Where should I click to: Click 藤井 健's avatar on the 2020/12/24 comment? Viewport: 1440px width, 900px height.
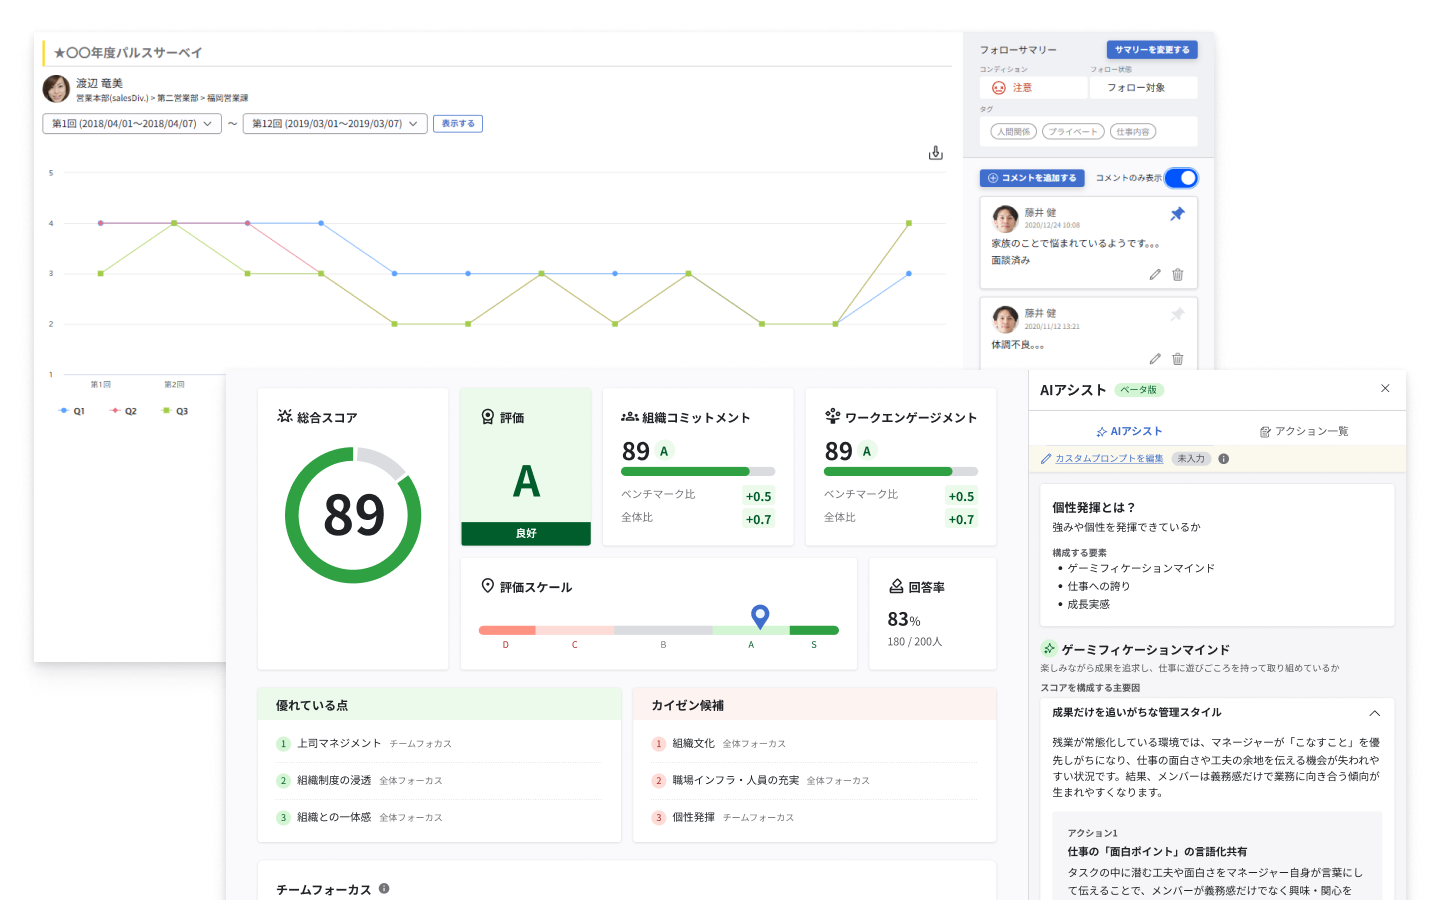(1005, 218)
